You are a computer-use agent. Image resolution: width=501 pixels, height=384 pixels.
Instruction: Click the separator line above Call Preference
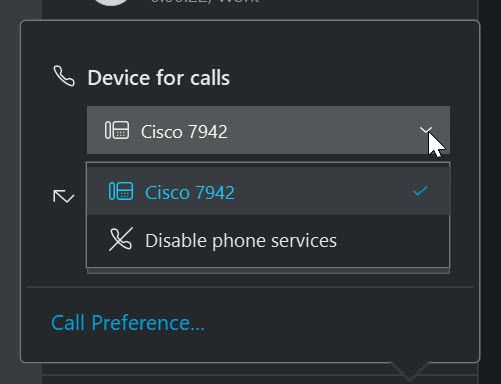[250, 286]
